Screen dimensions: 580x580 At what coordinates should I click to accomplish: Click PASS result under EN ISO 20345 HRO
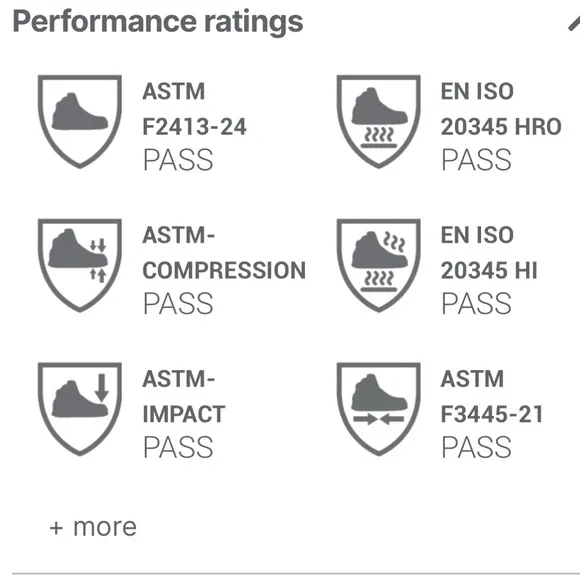click(x=477, y=160)
